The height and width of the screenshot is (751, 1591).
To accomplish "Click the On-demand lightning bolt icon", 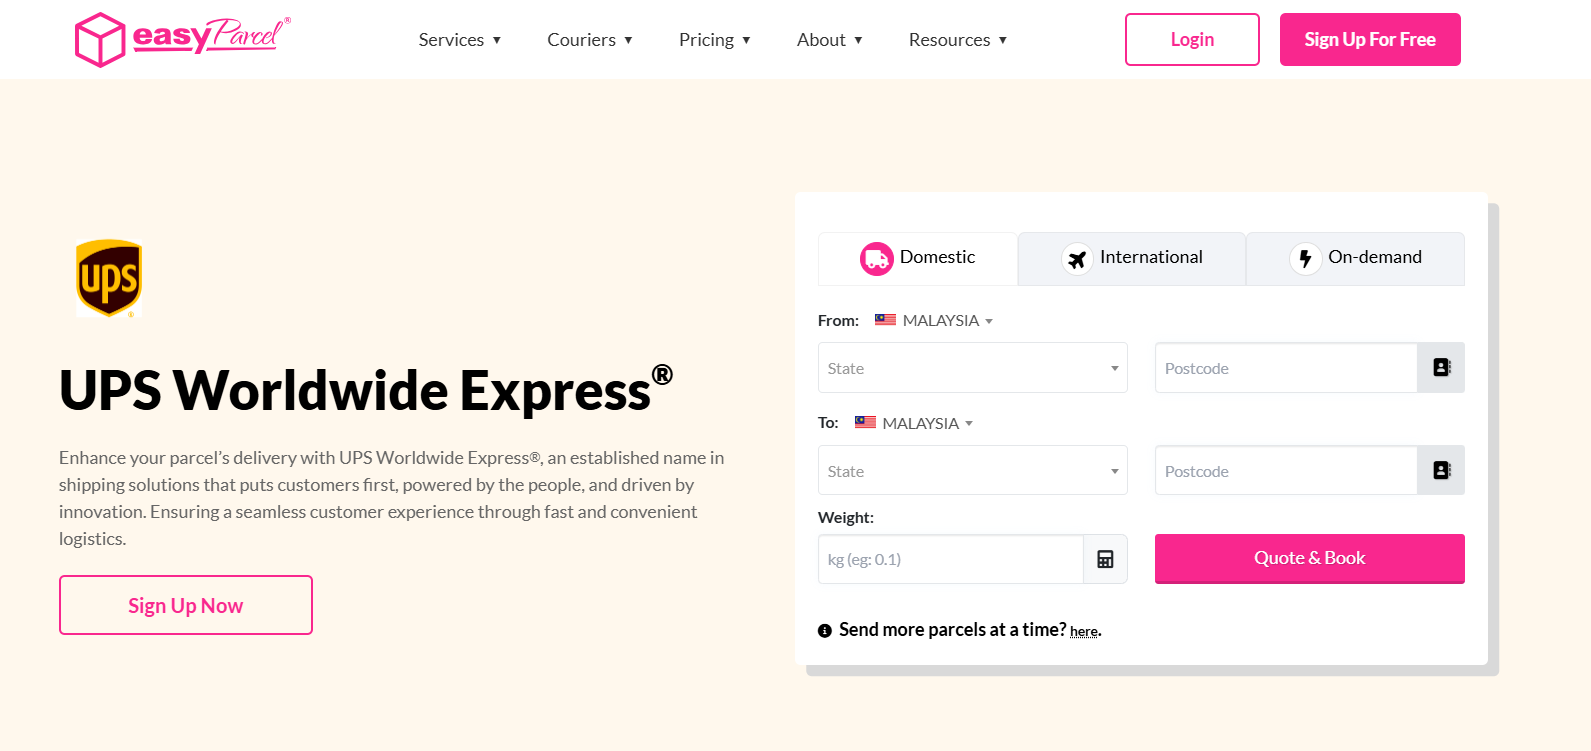I will click(1305, 259).
